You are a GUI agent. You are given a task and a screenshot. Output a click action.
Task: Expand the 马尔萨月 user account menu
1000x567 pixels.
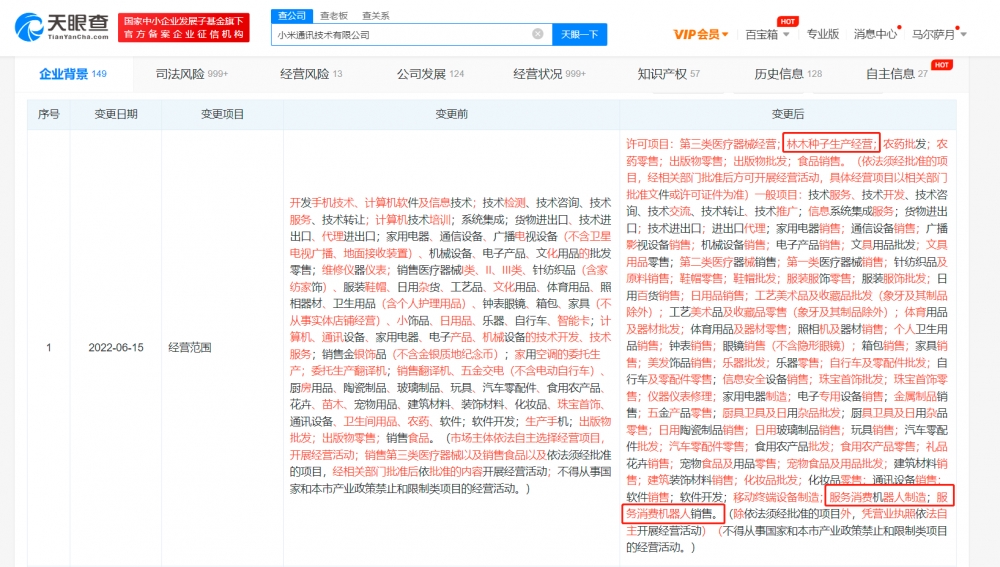pos(939,34)
